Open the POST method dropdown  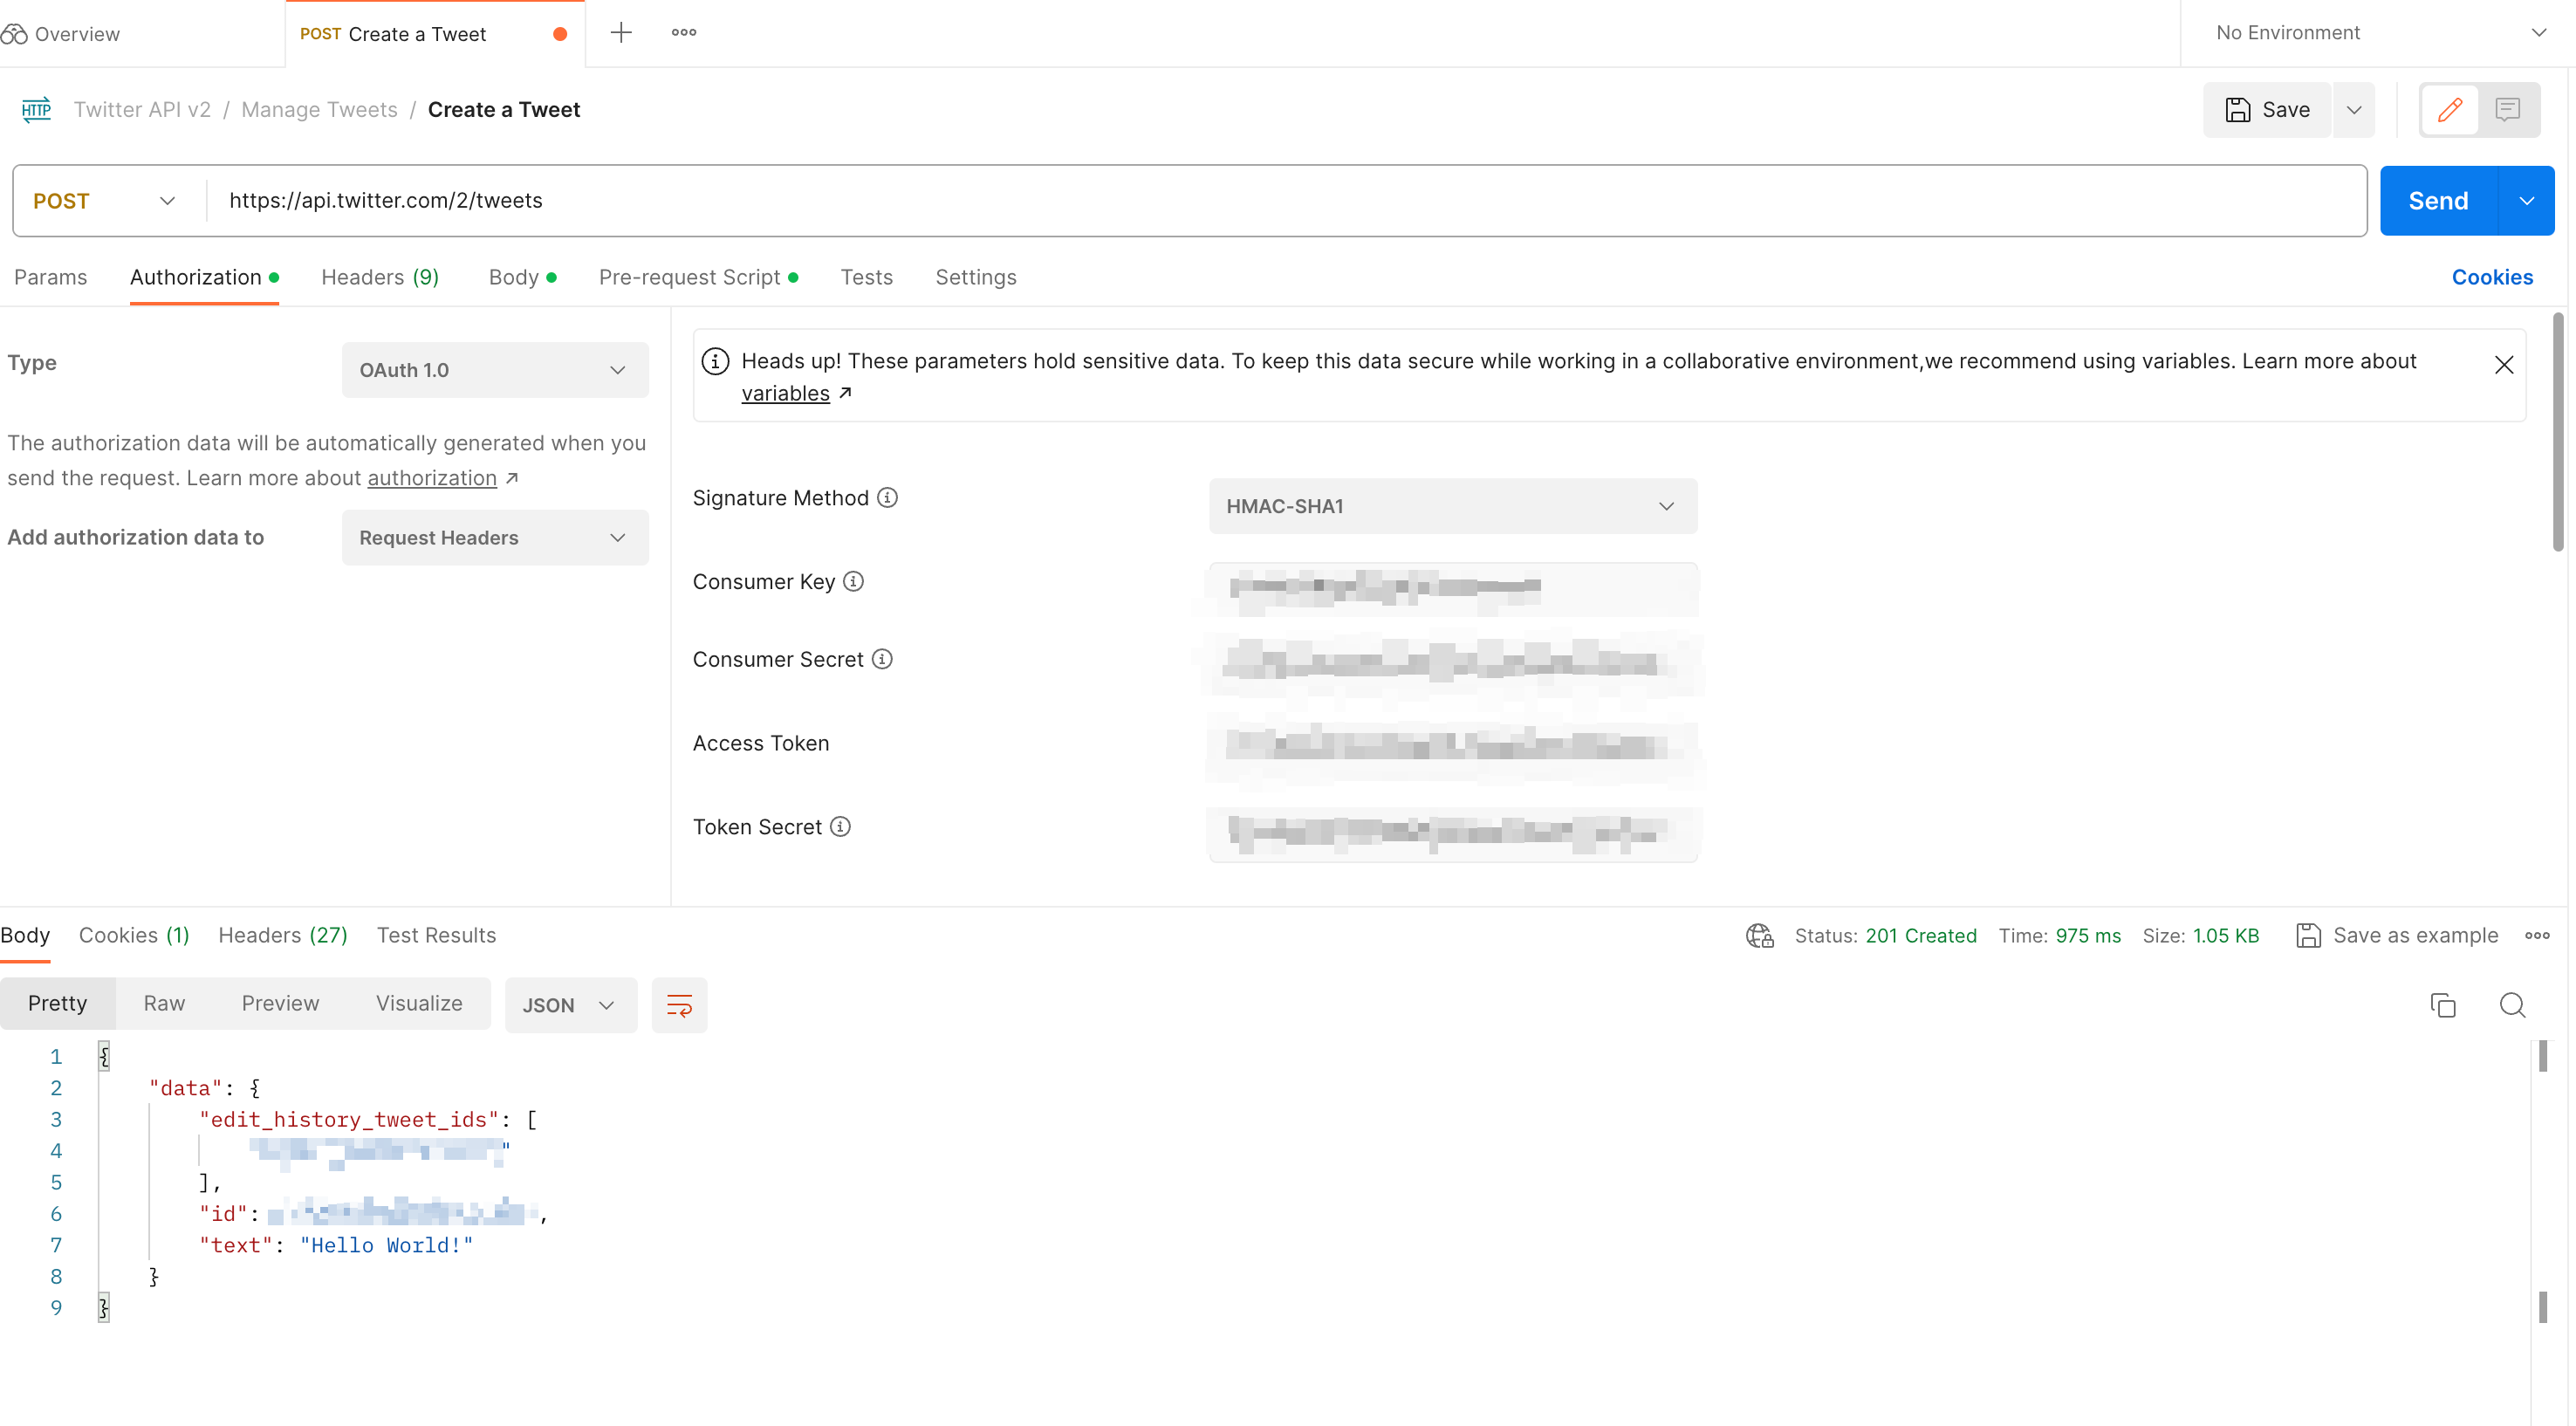tap(104, 201)
